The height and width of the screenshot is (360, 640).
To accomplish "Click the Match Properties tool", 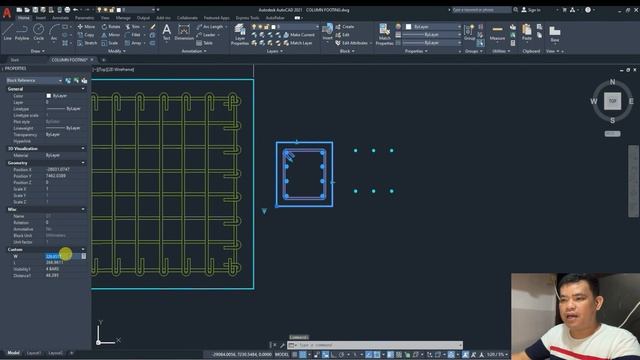I will click(x=384, y=34).
